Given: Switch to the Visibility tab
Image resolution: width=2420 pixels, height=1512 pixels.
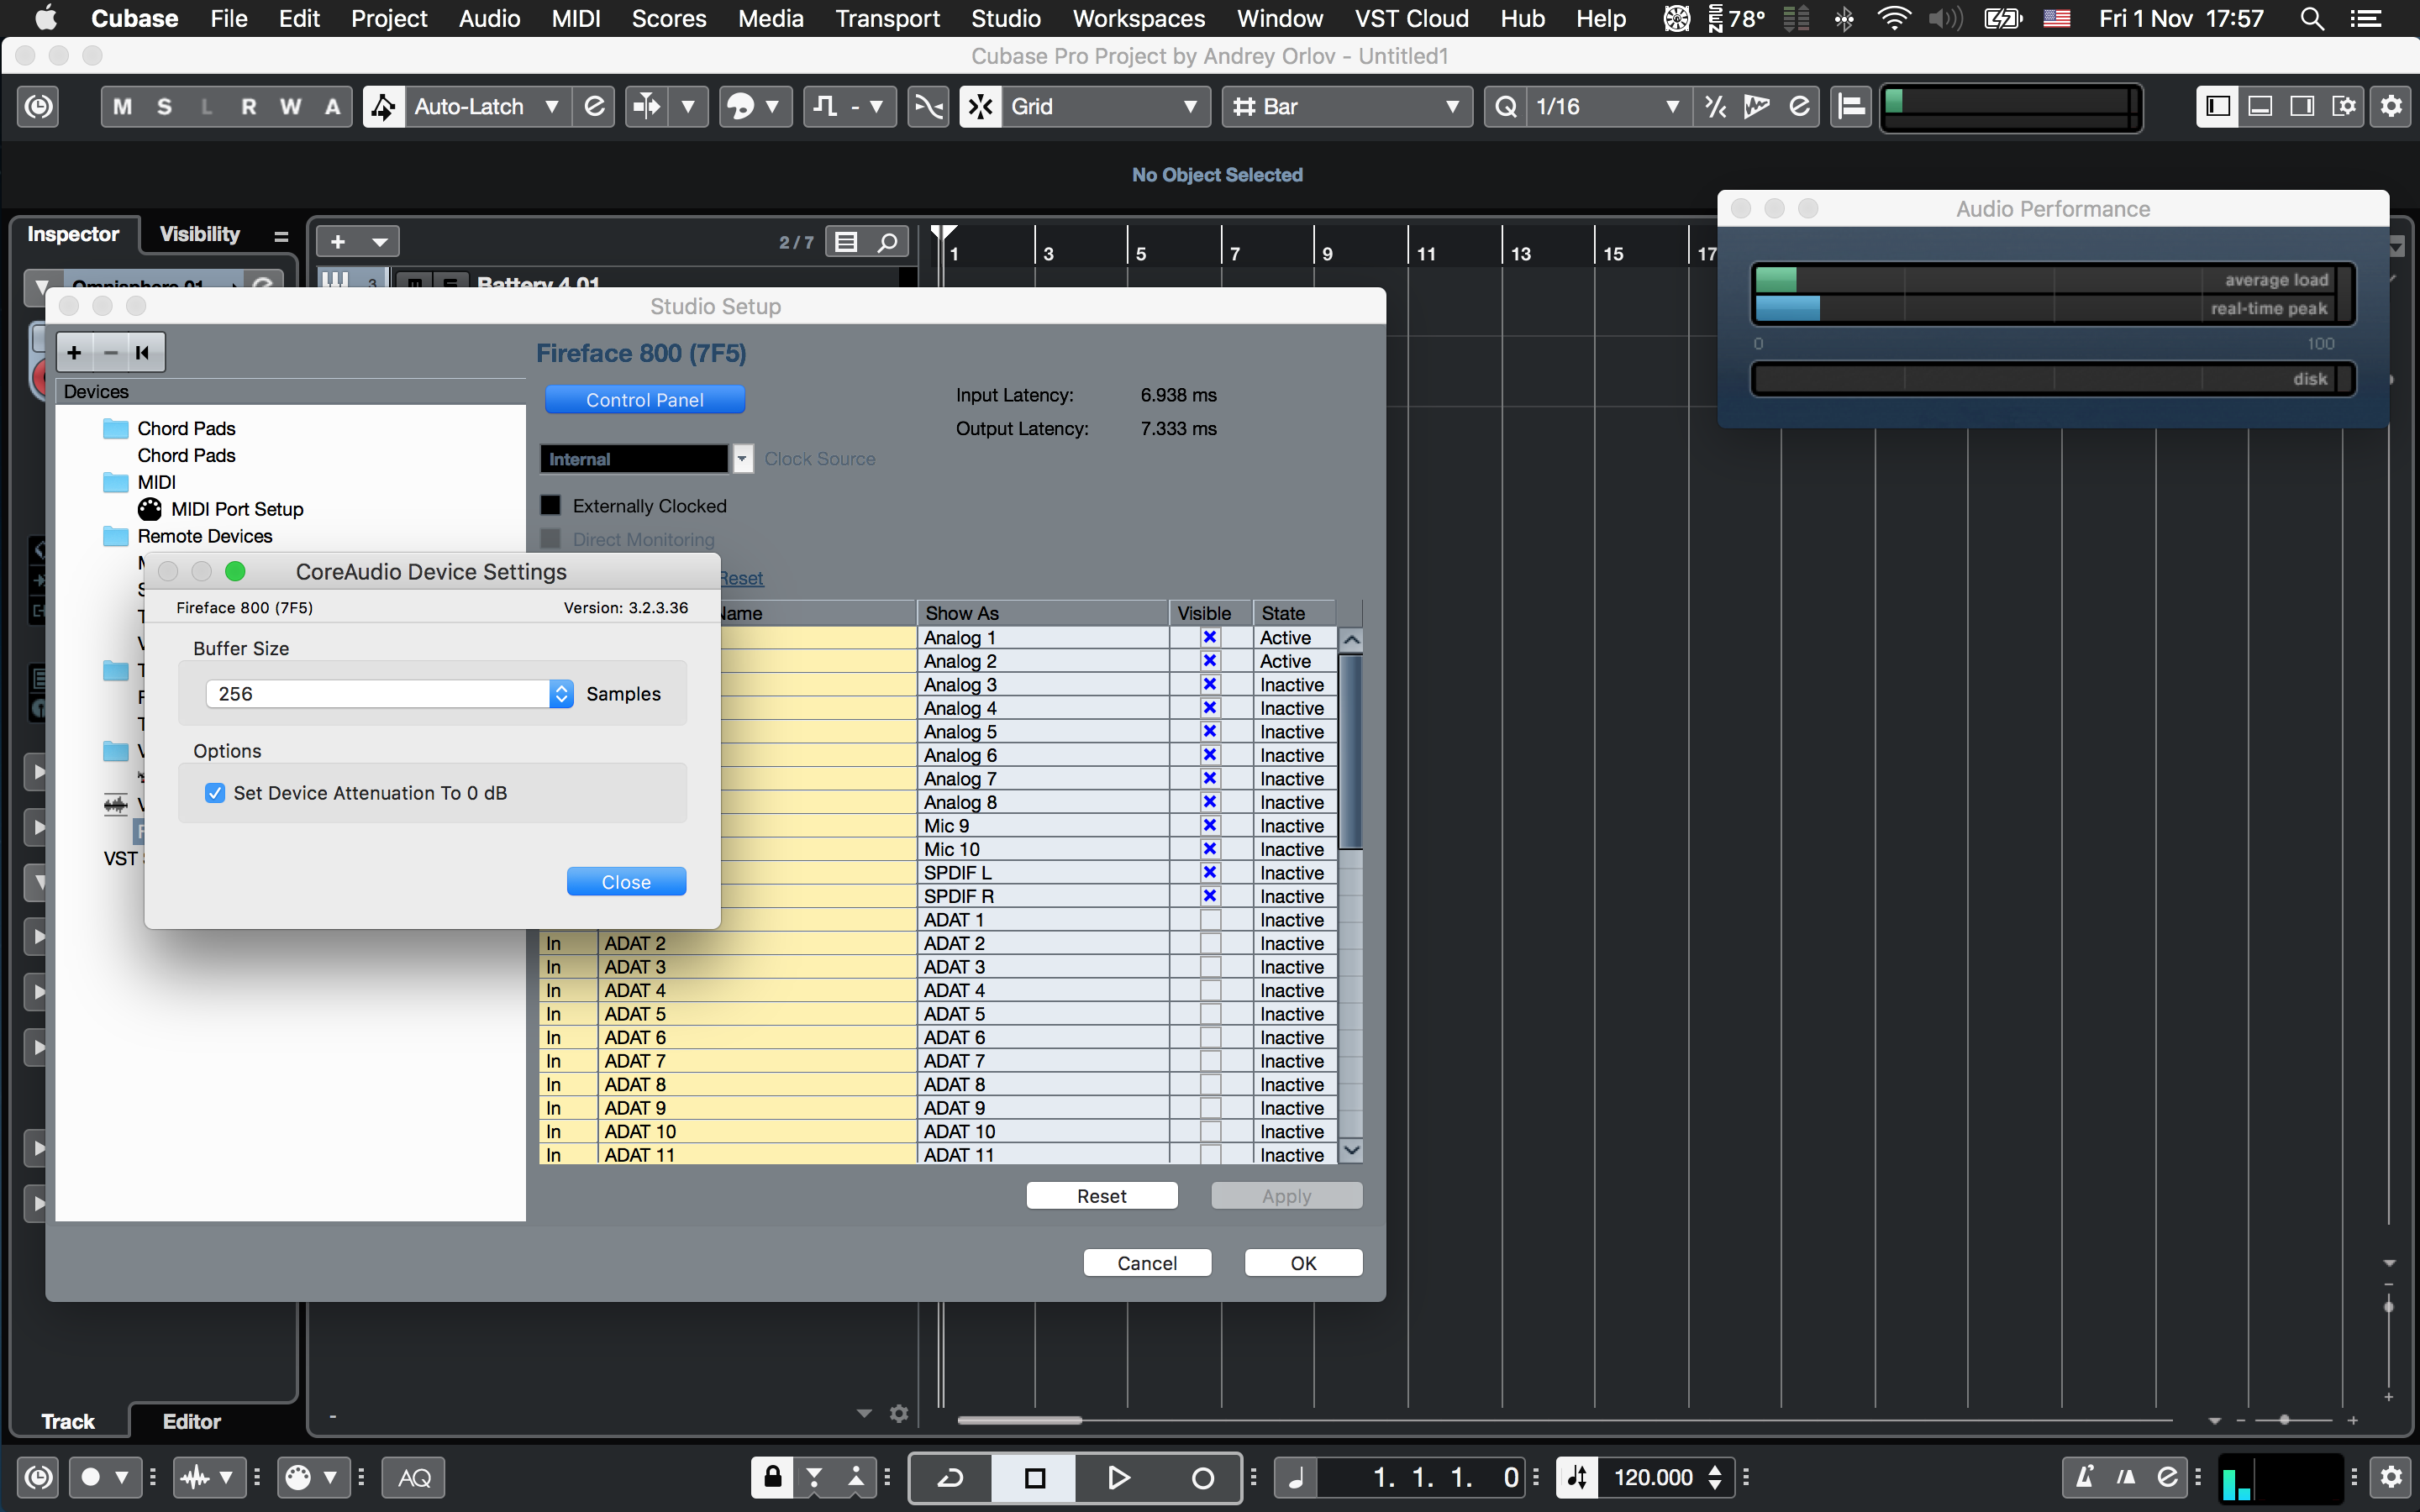Looking at the screenshot, I should click(x=200, y=234).
